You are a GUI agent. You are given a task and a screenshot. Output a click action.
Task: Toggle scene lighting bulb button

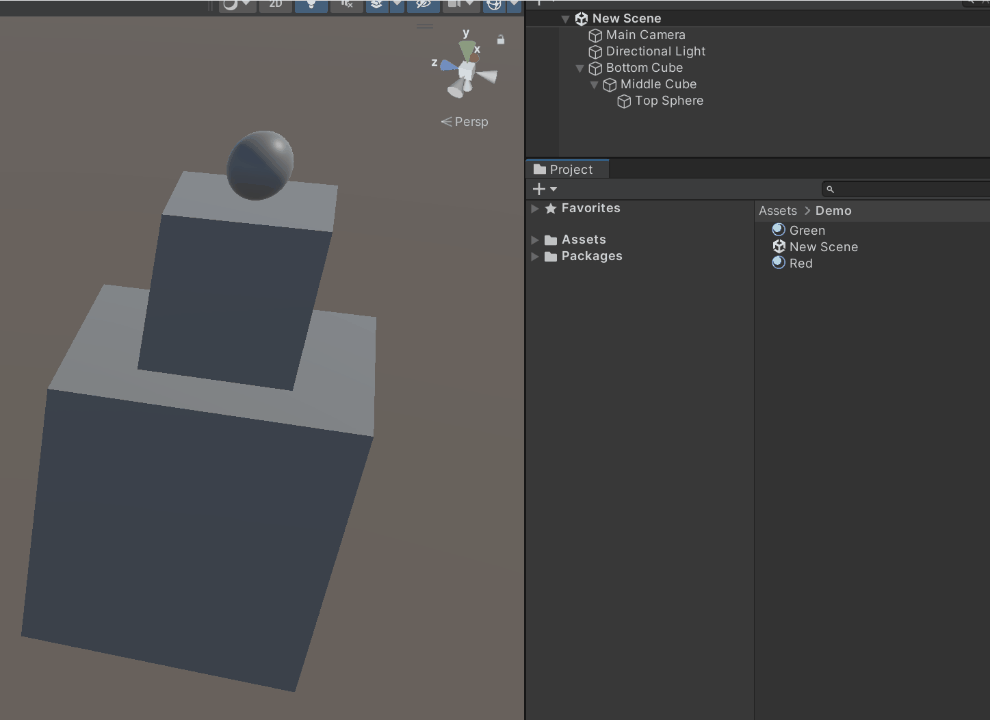(311, 5)
